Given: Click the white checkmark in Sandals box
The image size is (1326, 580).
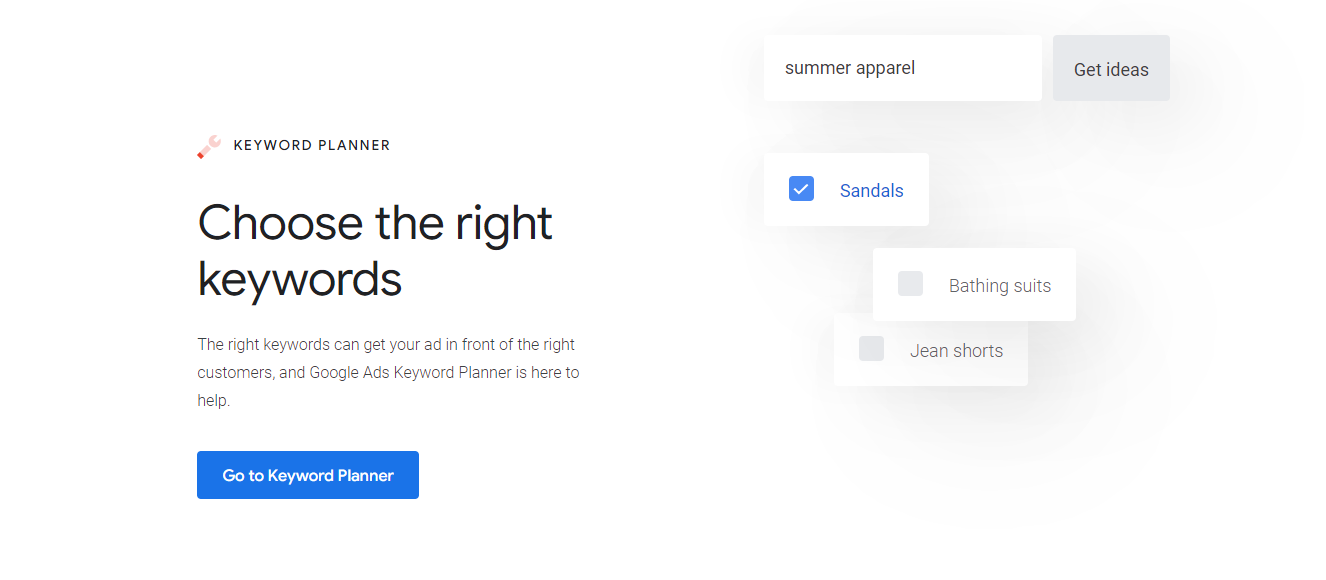Looking at the screenshot, I should 801,189.
